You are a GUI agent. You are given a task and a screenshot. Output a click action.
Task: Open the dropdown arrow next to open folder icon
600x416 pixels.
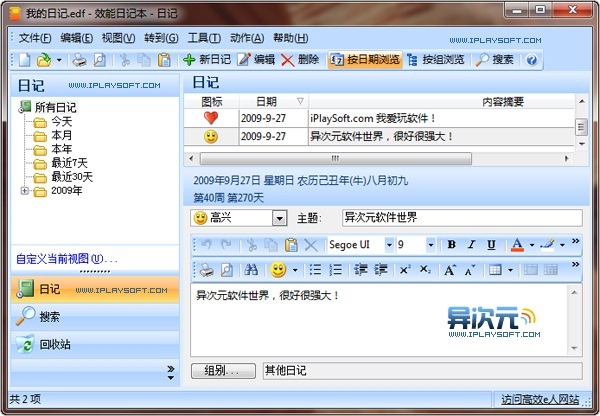[x=59, y=60]
